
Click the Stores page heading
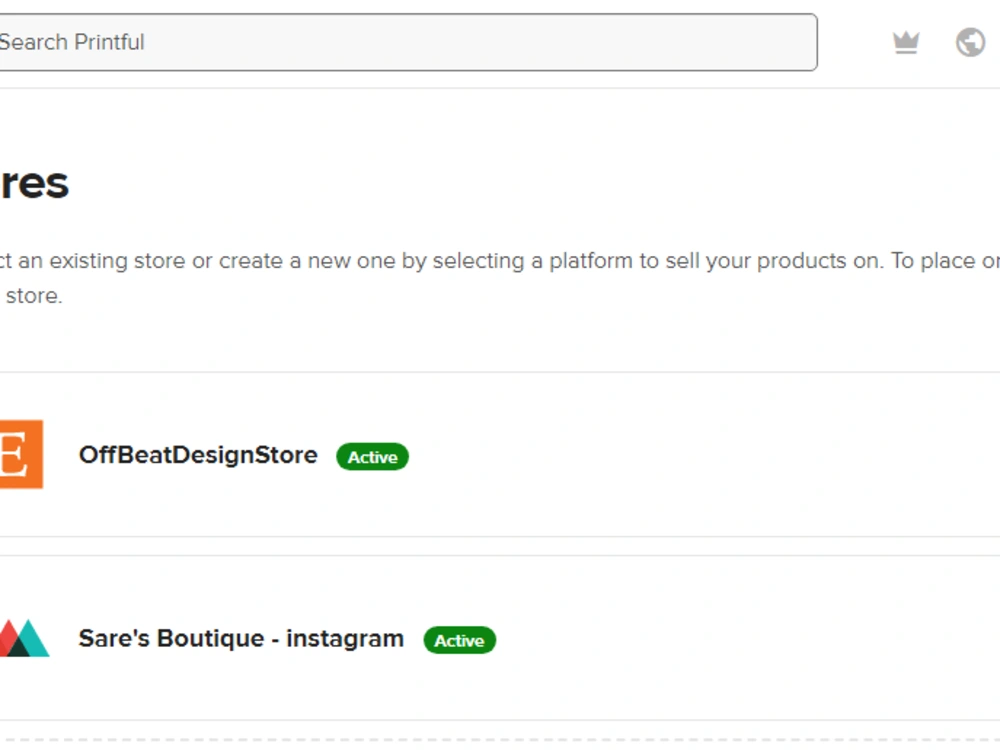pos(34,184)
